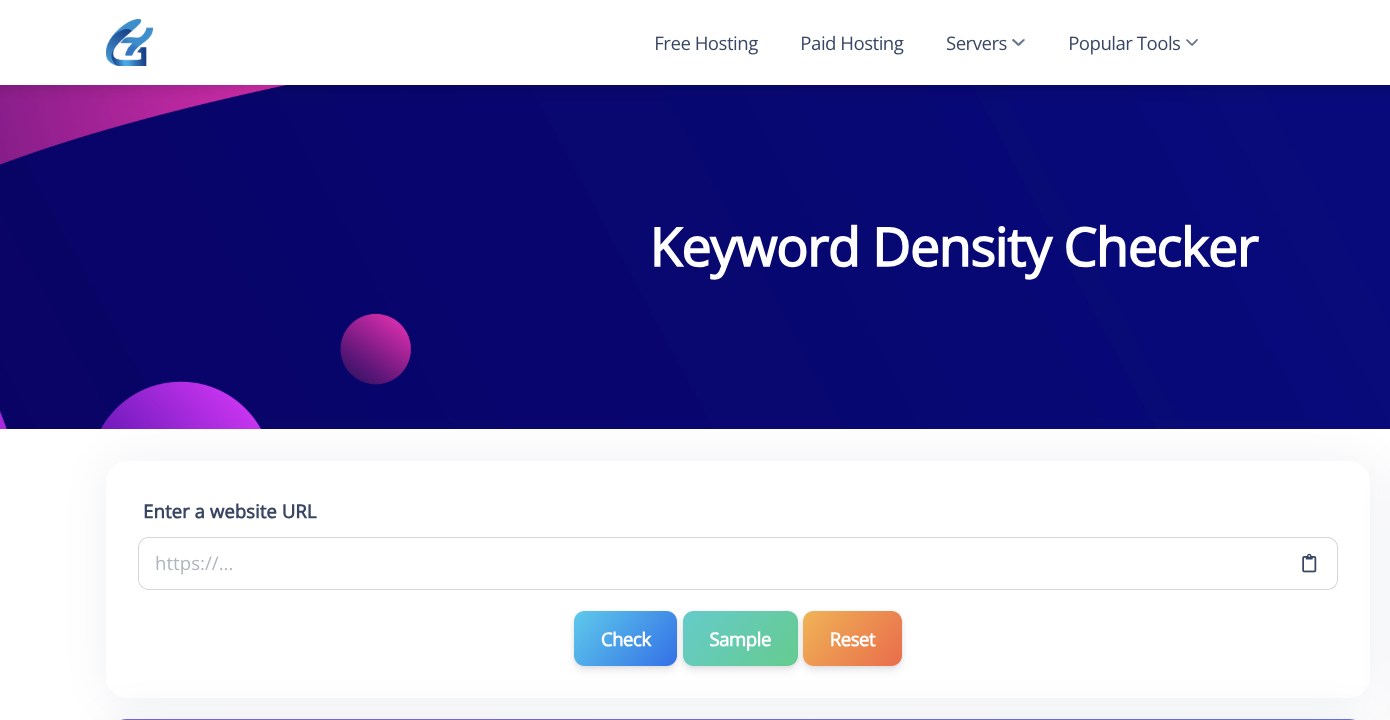Click the small pink sphere in the banner
This screenshot has height=720, width=1390.
(376, 349)
